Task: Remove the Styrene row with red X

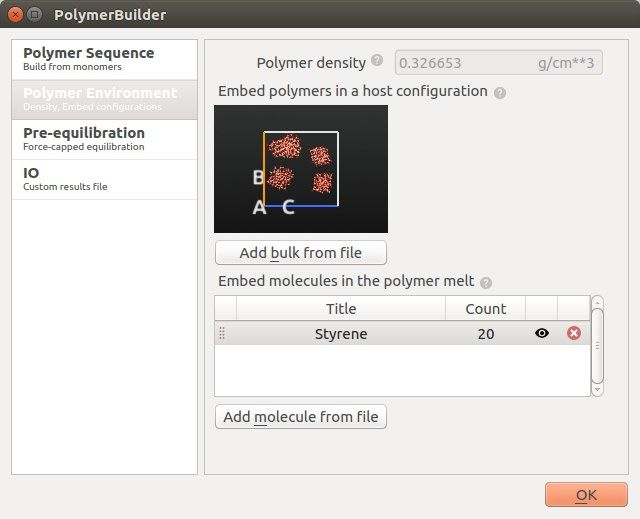Action: pyautogui.click(x=574, y=333)
